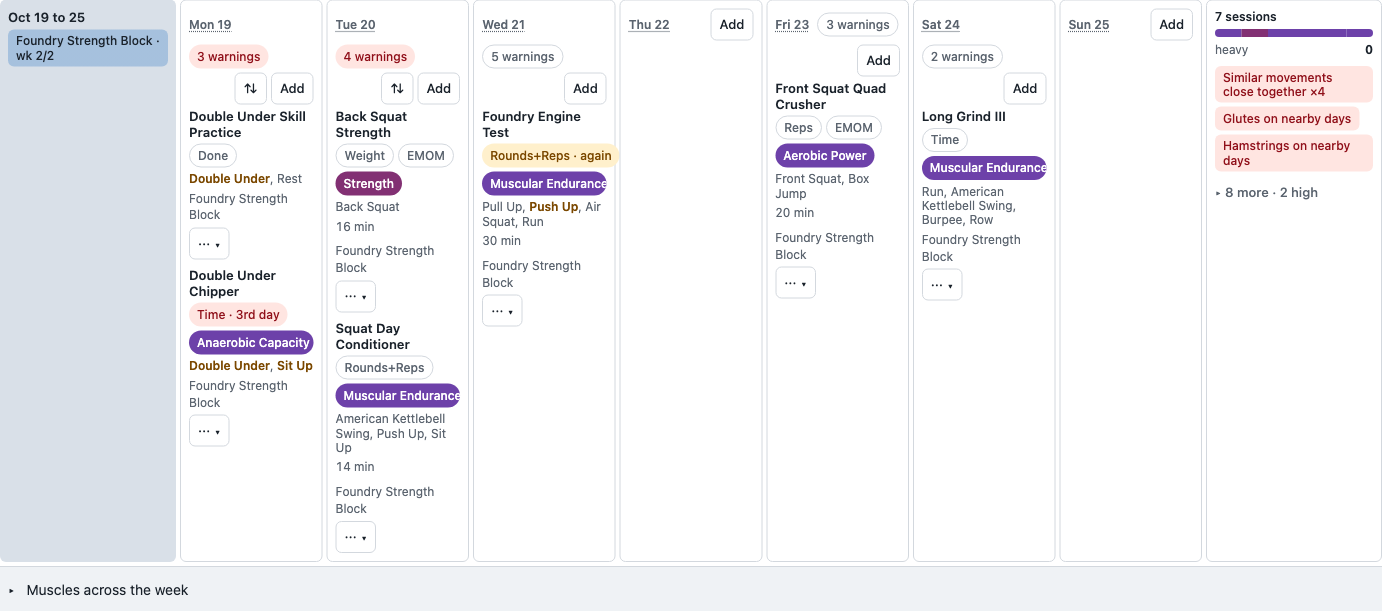Click the reorder arrows icon on Tue 20
Screen dimensions: 1382x611
[x=397, y=88]
